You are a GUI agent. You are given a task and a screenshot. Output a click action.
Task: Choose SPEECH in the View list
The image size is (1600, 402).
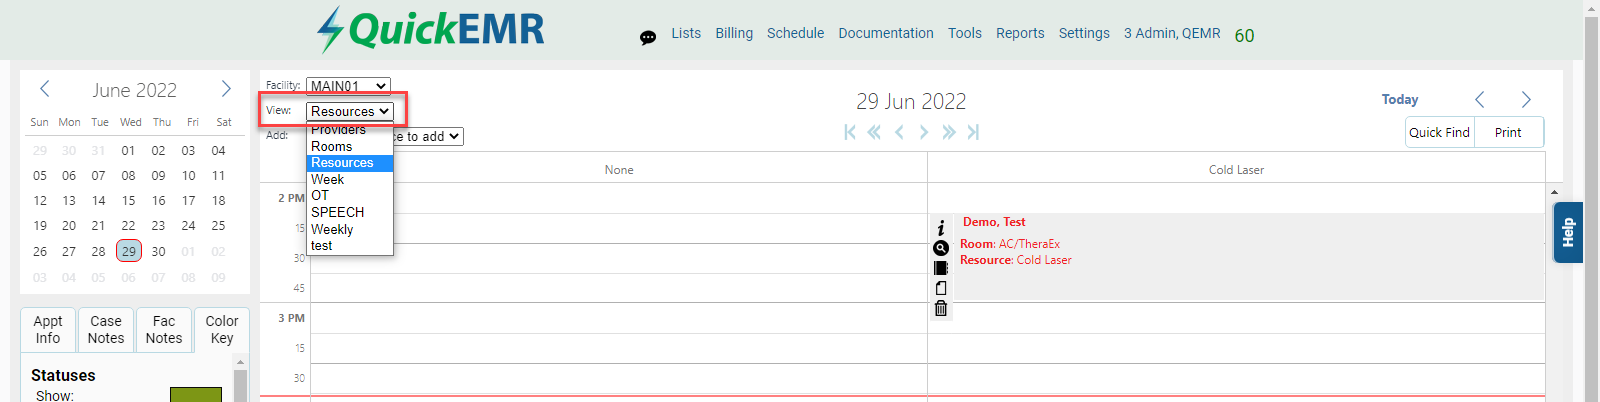350,212
